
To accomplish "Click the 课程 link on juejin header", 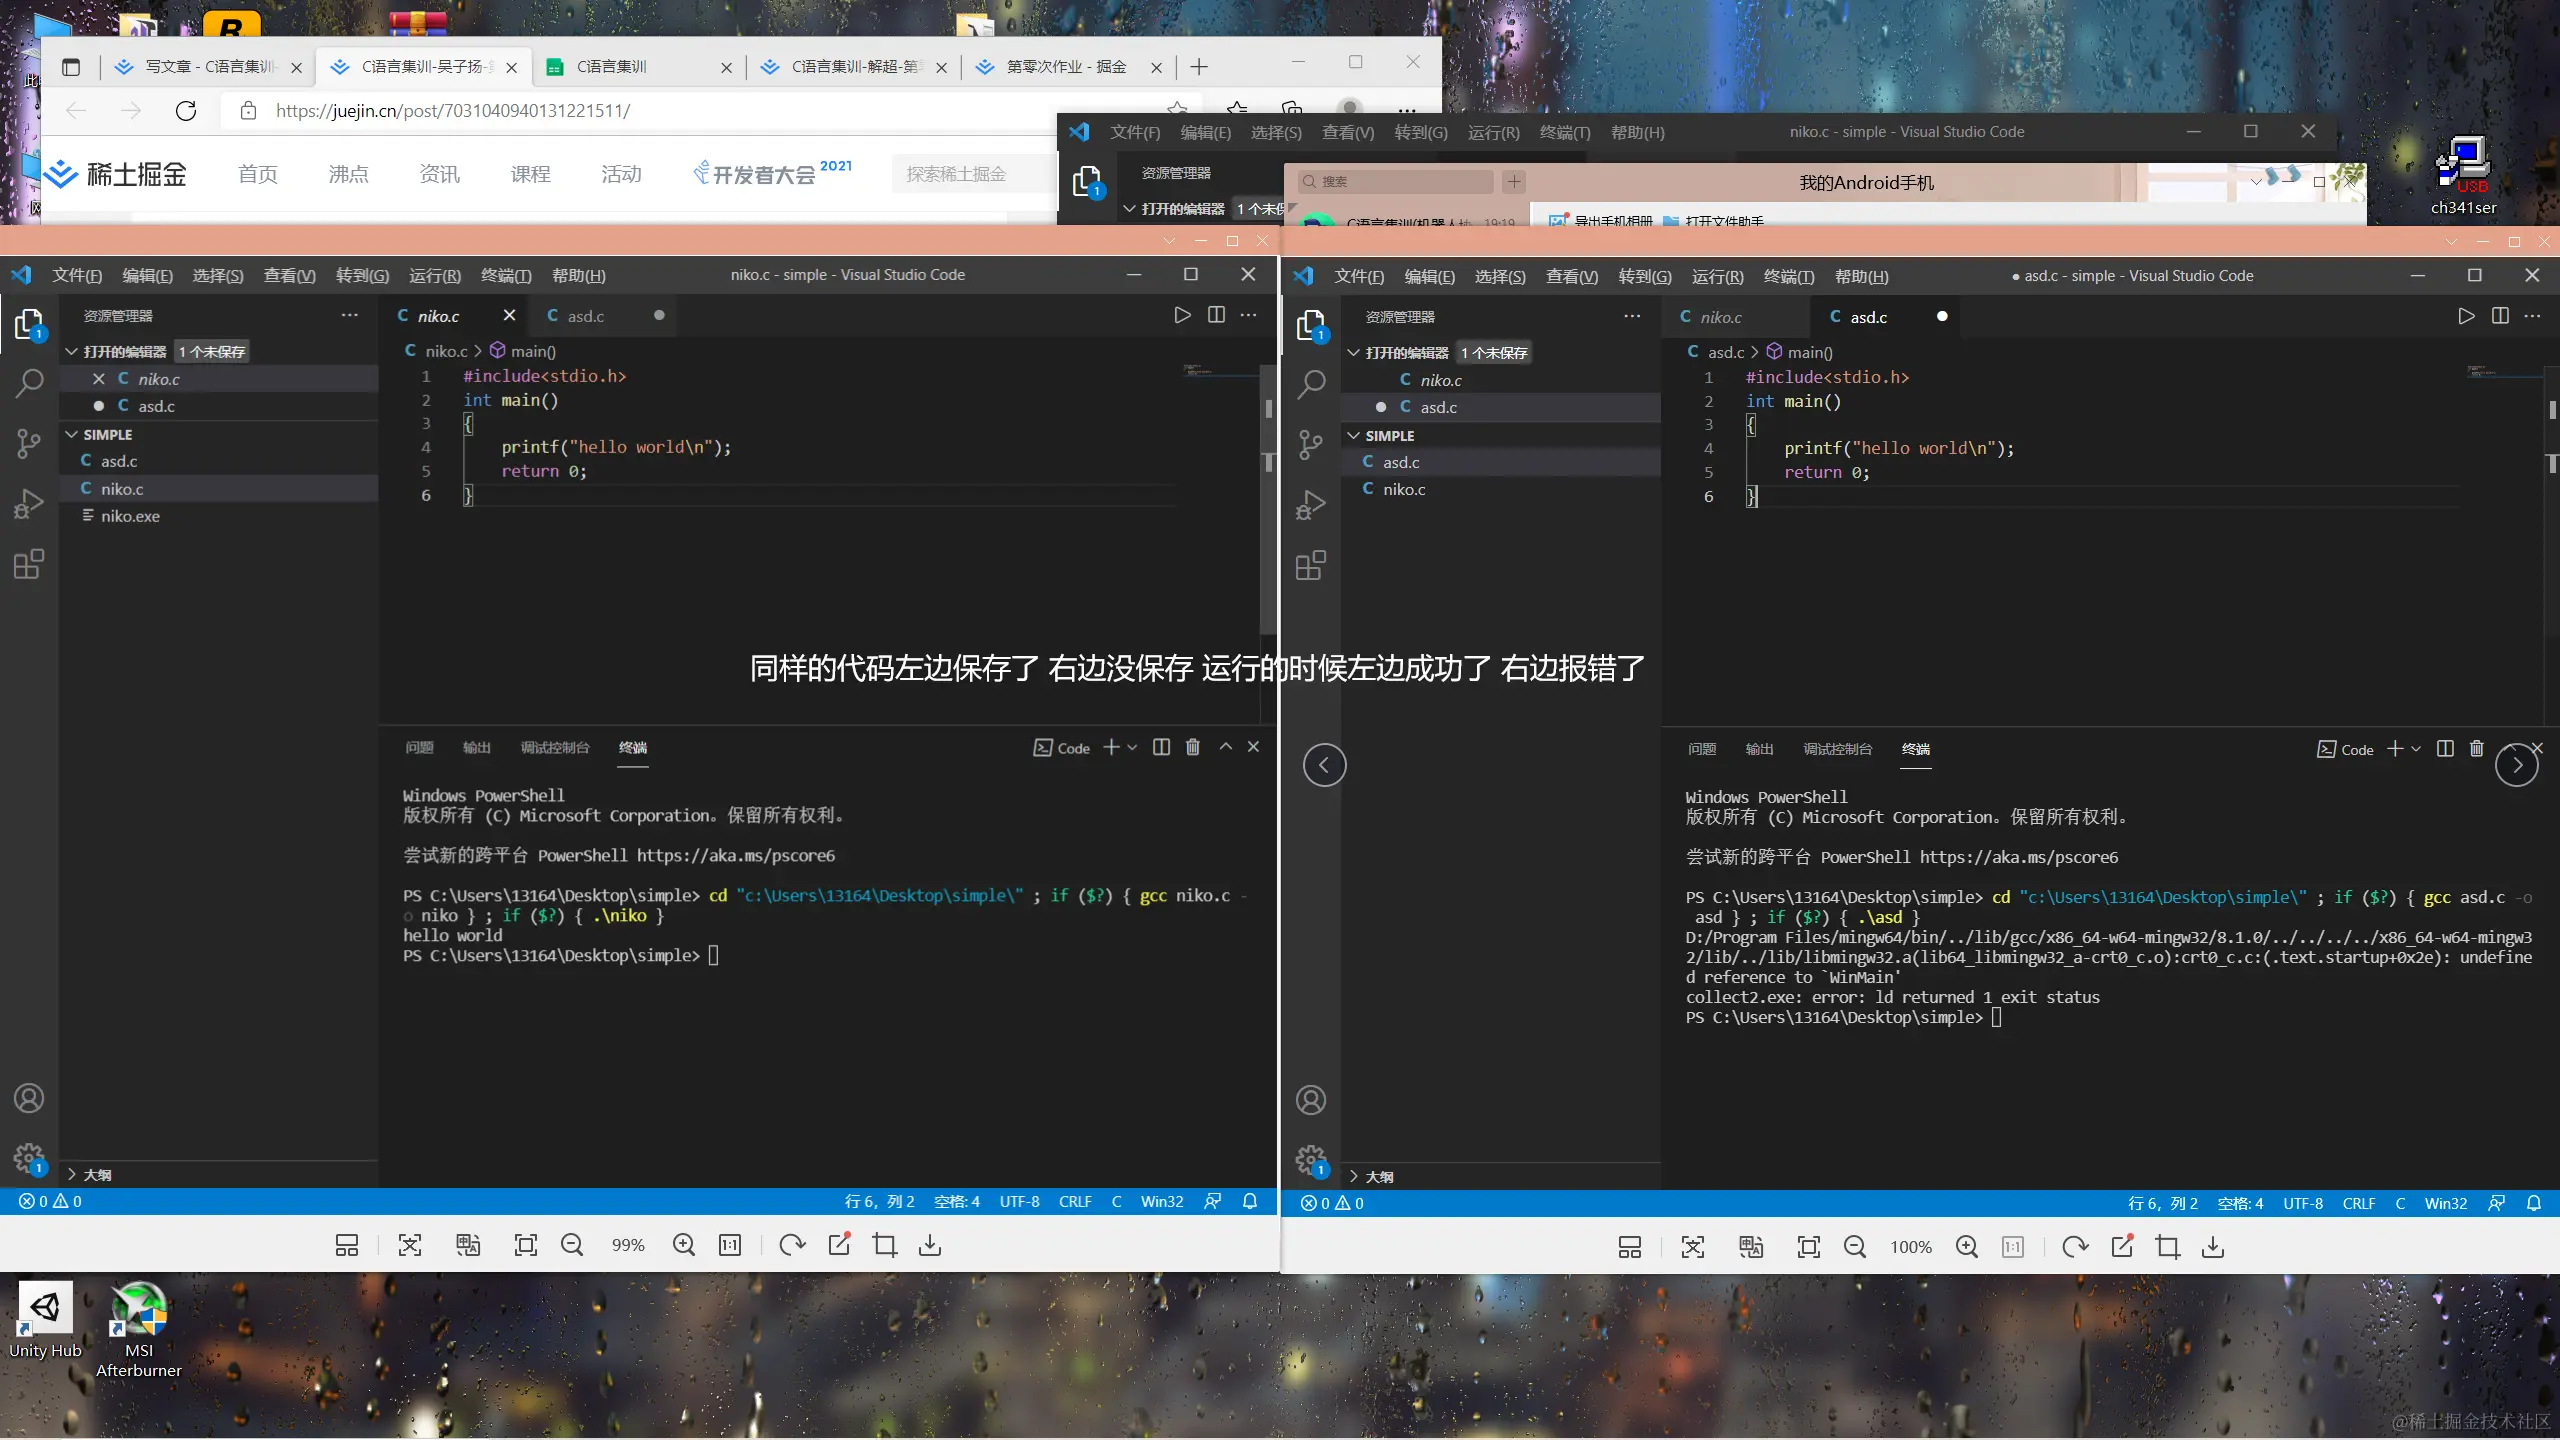I will (x=530, y=174).
